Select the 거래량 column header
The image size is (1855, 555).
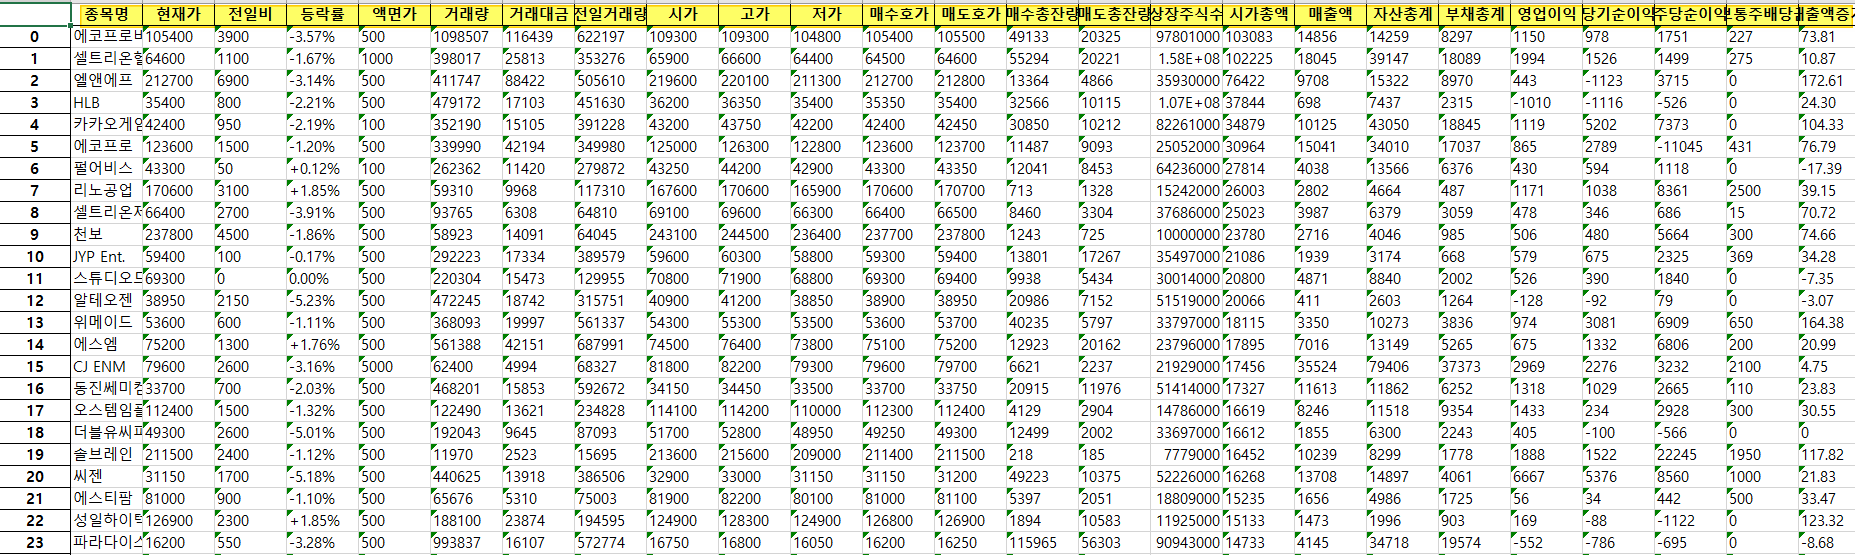pos(467,14)
